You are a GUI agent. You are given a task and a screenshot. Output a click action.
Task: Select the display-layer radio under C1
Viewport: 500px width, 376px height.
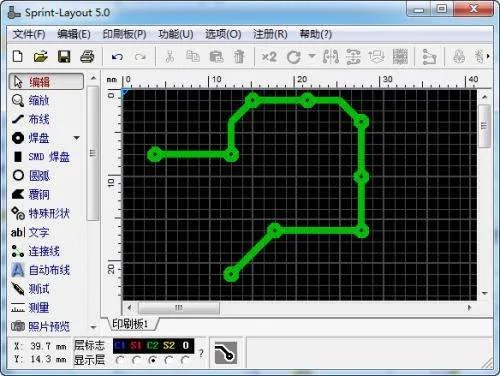pyautogui.click(x=120, y=360)
